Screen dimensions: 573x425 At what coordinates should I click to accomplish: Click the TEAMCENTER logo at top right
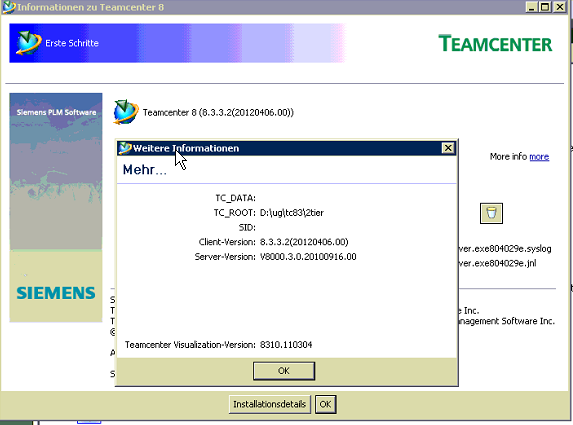tap(495, 43)
